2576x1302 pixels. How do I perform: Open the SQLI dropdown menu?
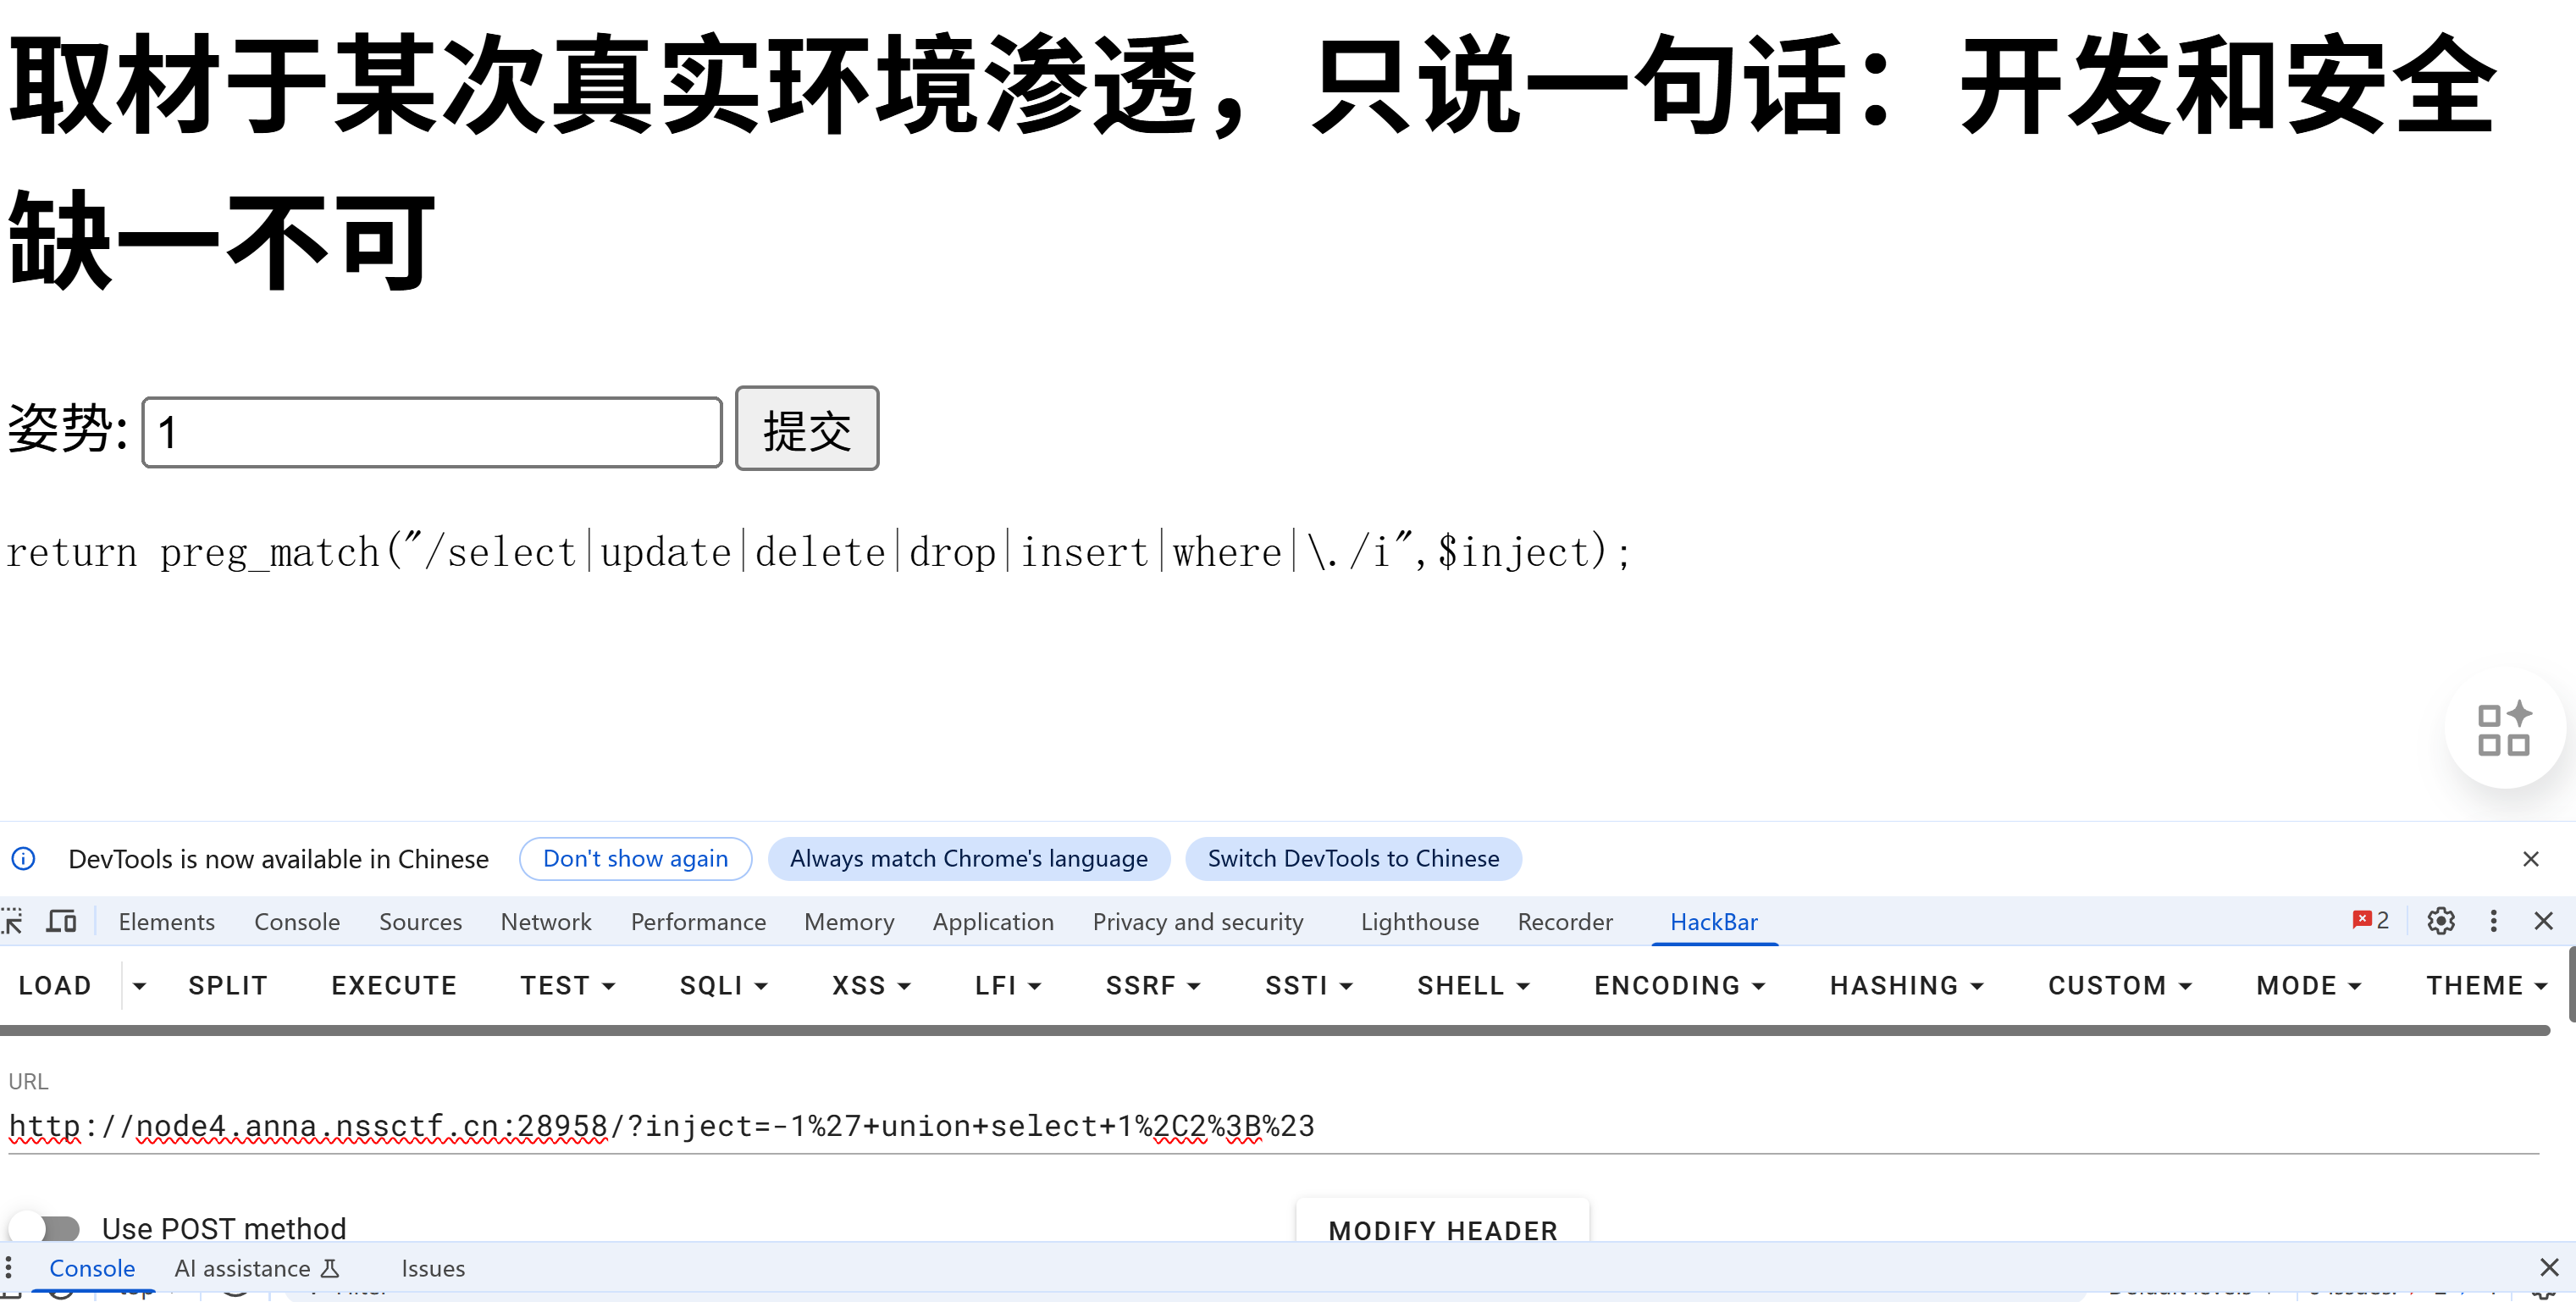click(723, 986)
